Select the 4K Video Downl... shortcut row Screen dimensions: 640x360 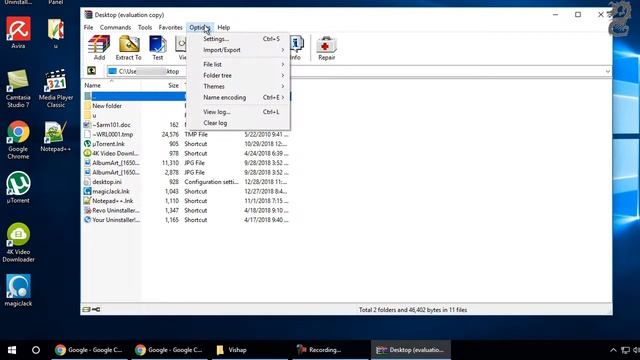(x=187, y=153)
